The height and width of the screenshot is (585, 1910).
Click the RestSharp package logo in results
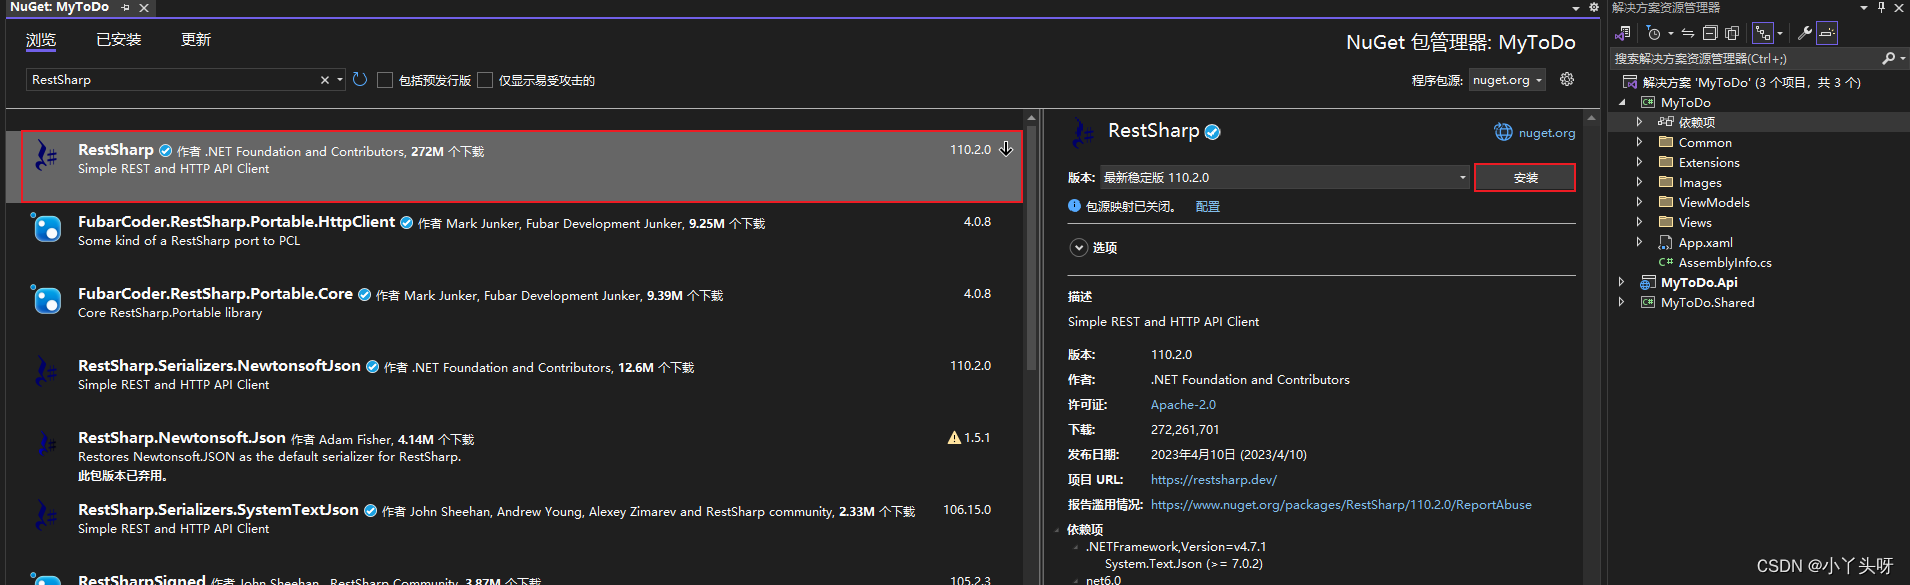46,155
